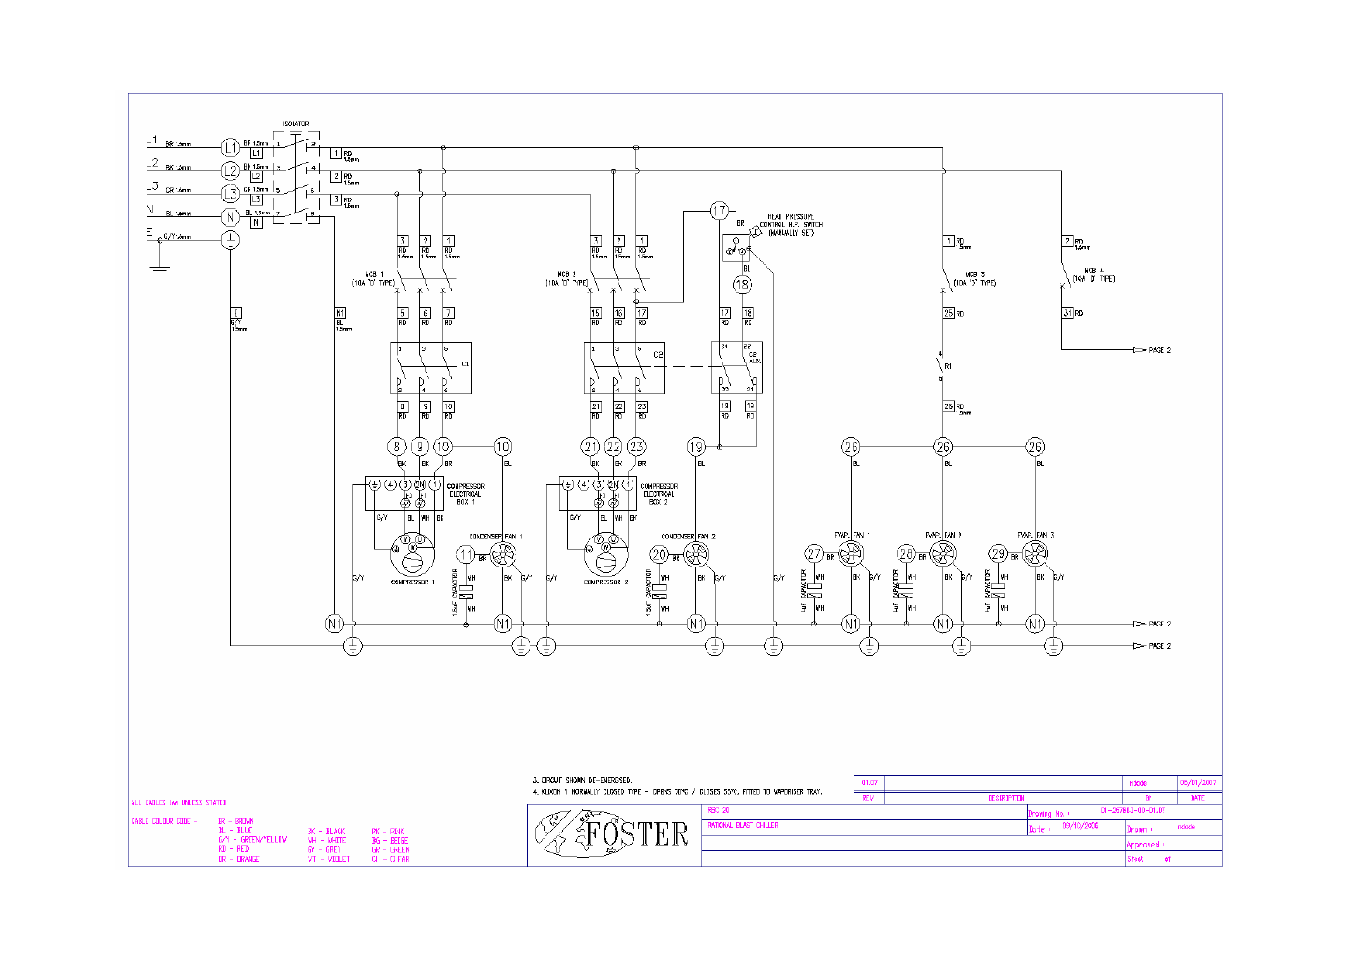The image size is (1350, 954).
Task: Click the G/Y - GREEN/YELLOW colour code entry
Action: click(252, 840)
